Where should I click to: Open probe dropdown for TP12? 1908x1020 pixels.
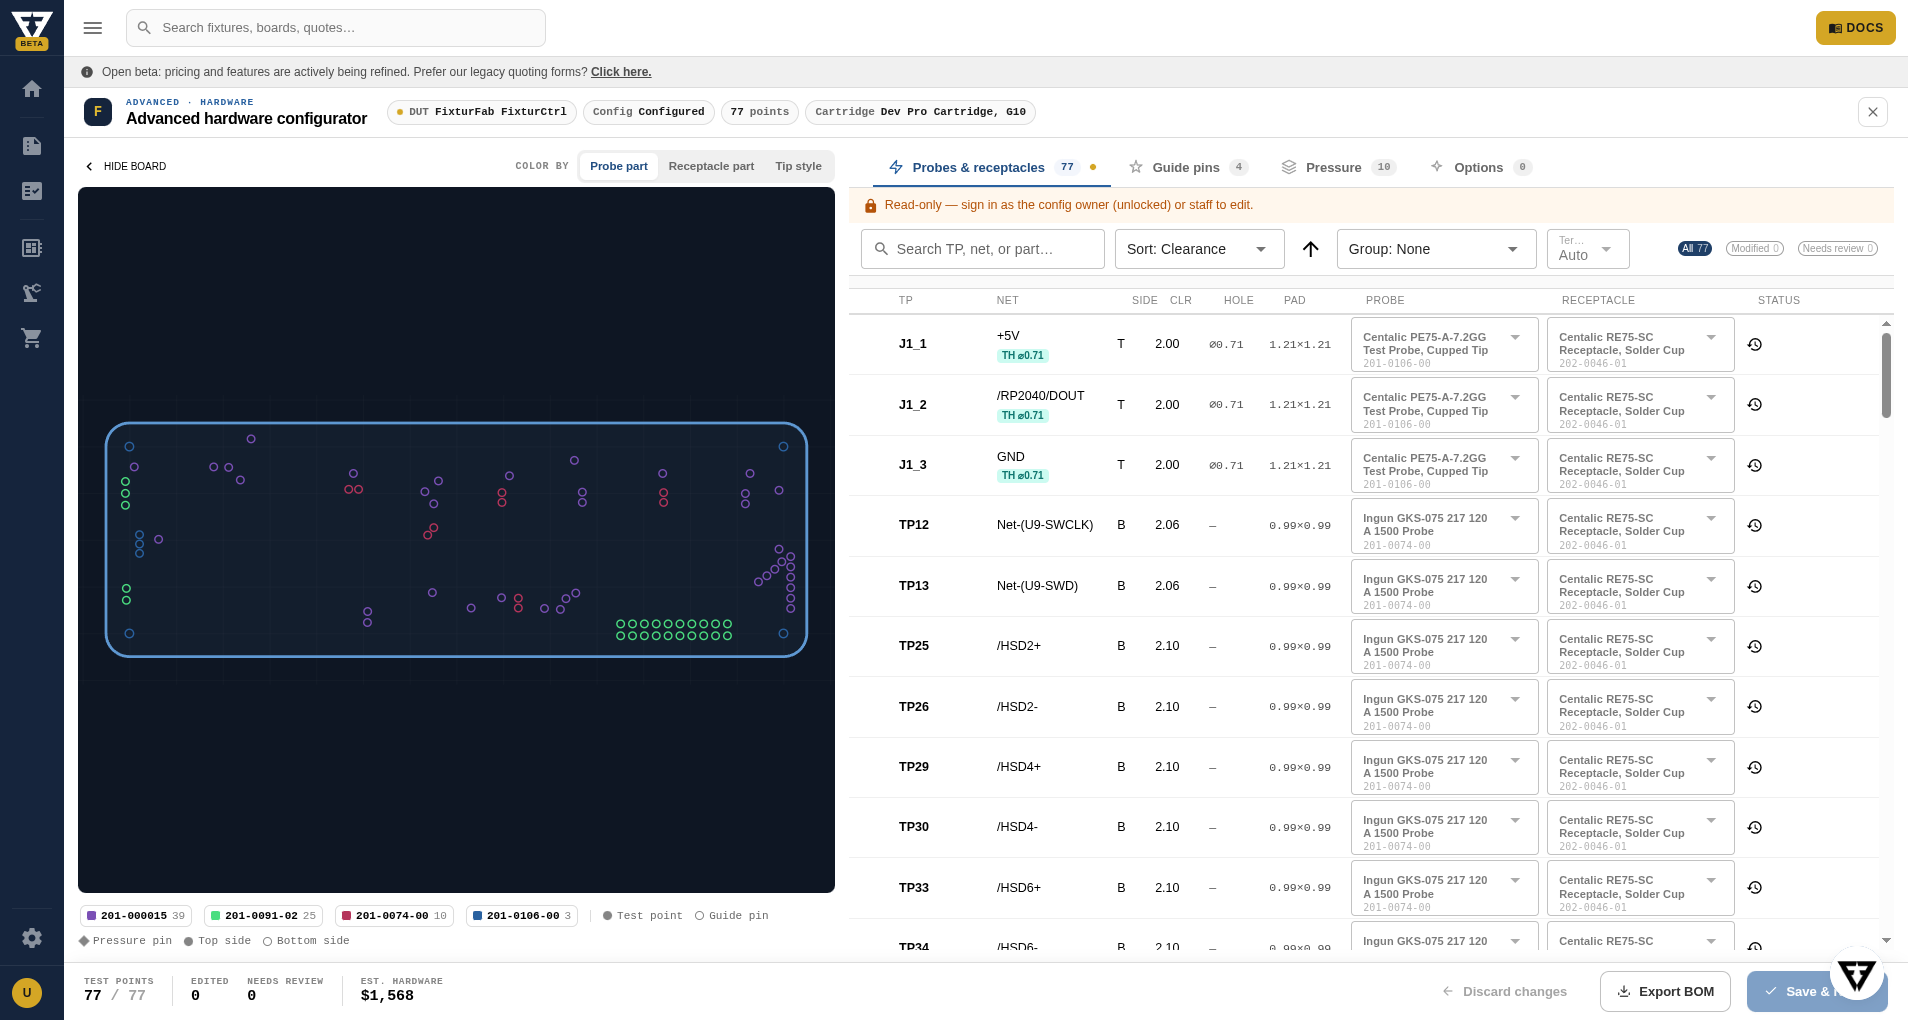1444,526
